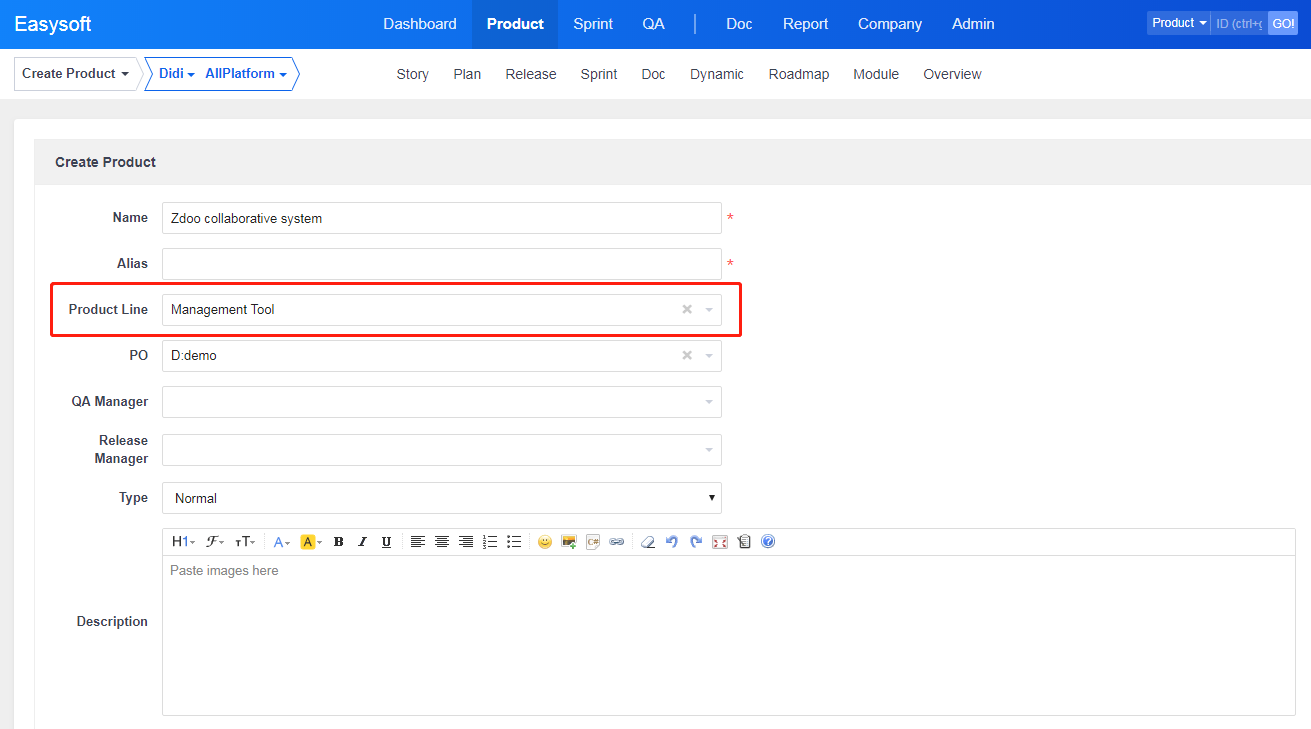
Task: Toggle italic formatting in description editor
Action: (x=363, y=542)
